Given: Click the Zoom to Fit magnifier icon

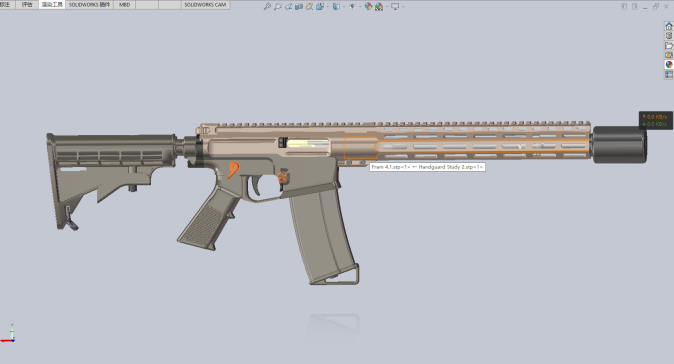Looking at the screenshot, I should [x=267, y=6].
